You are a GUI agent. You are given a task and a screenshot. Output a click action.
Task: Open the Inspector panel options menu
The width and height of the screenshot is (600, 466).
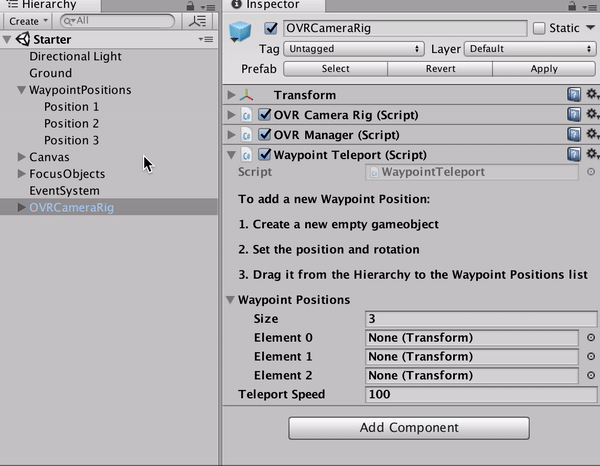pos(590,7)
